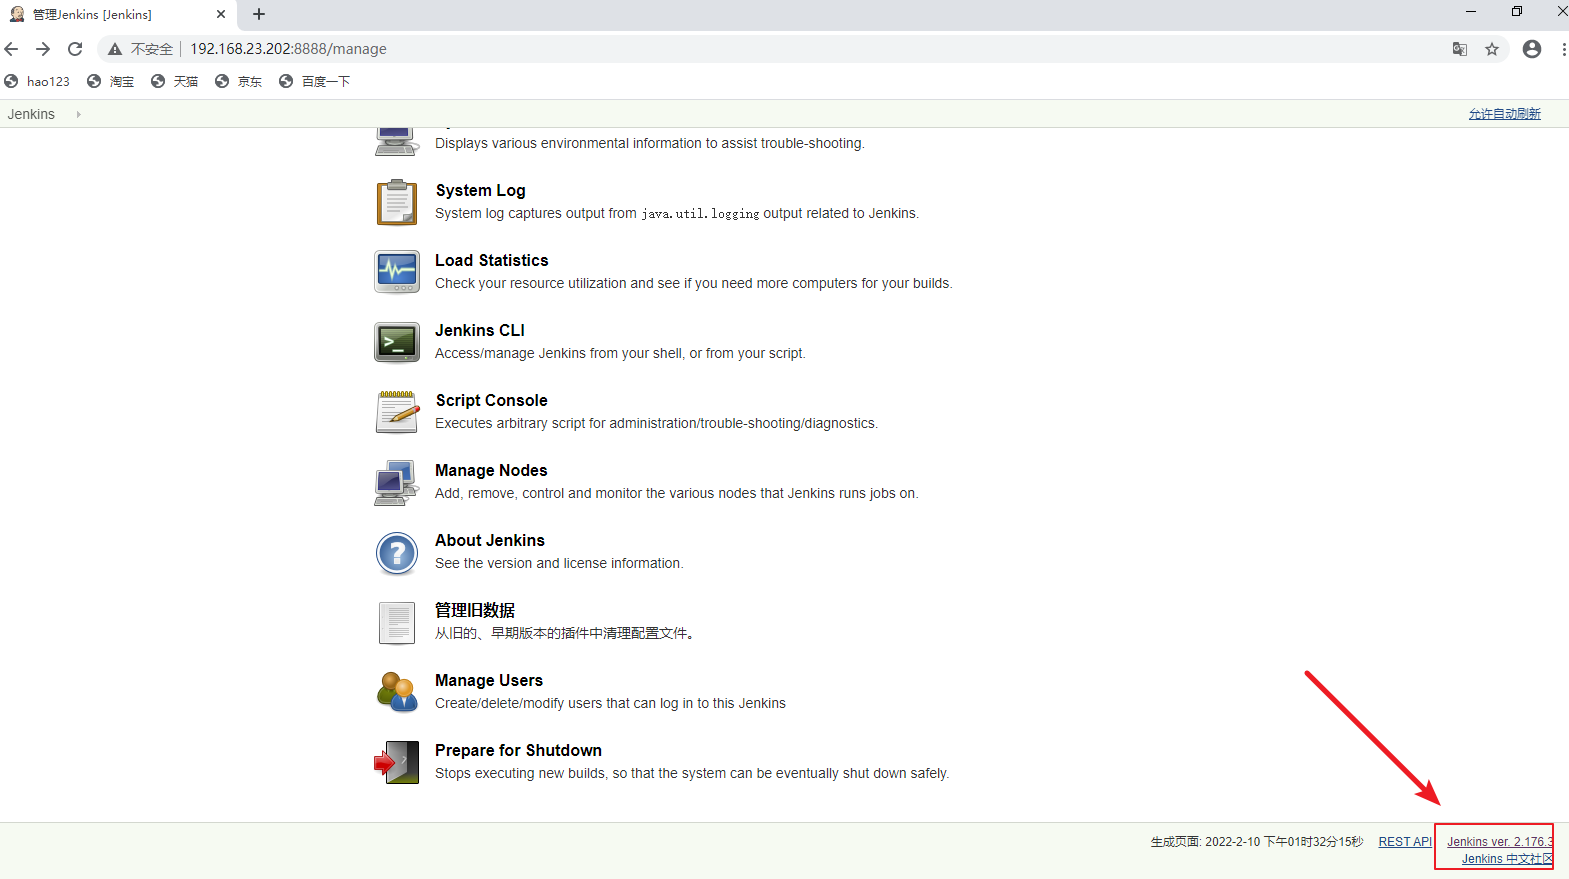Click 'Check your resource utilization' description
The width and height of the screenshot is (1569, 879).
693,283
